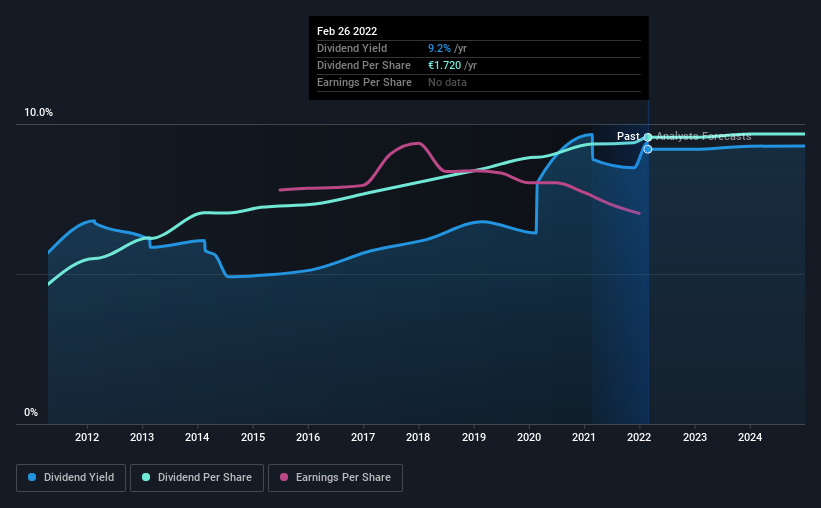The height and width of the screenshot is (508, 821).
Task: Click the 2019 x-axis label
Action: point(474,437)
